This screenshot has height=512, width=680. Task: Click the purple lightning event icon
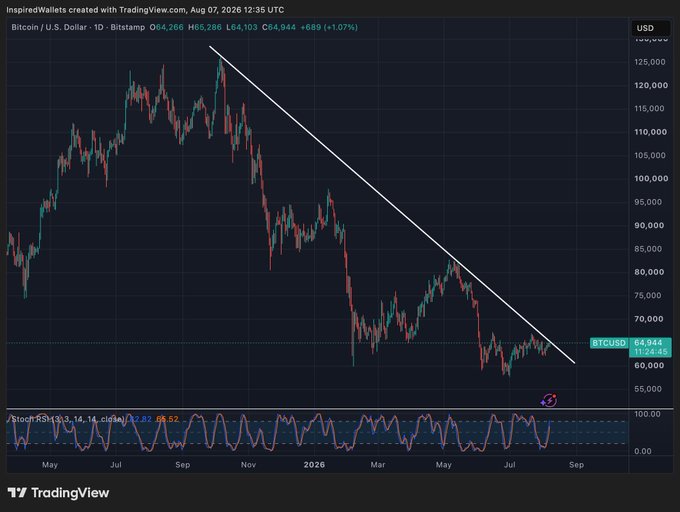point(549,400)
